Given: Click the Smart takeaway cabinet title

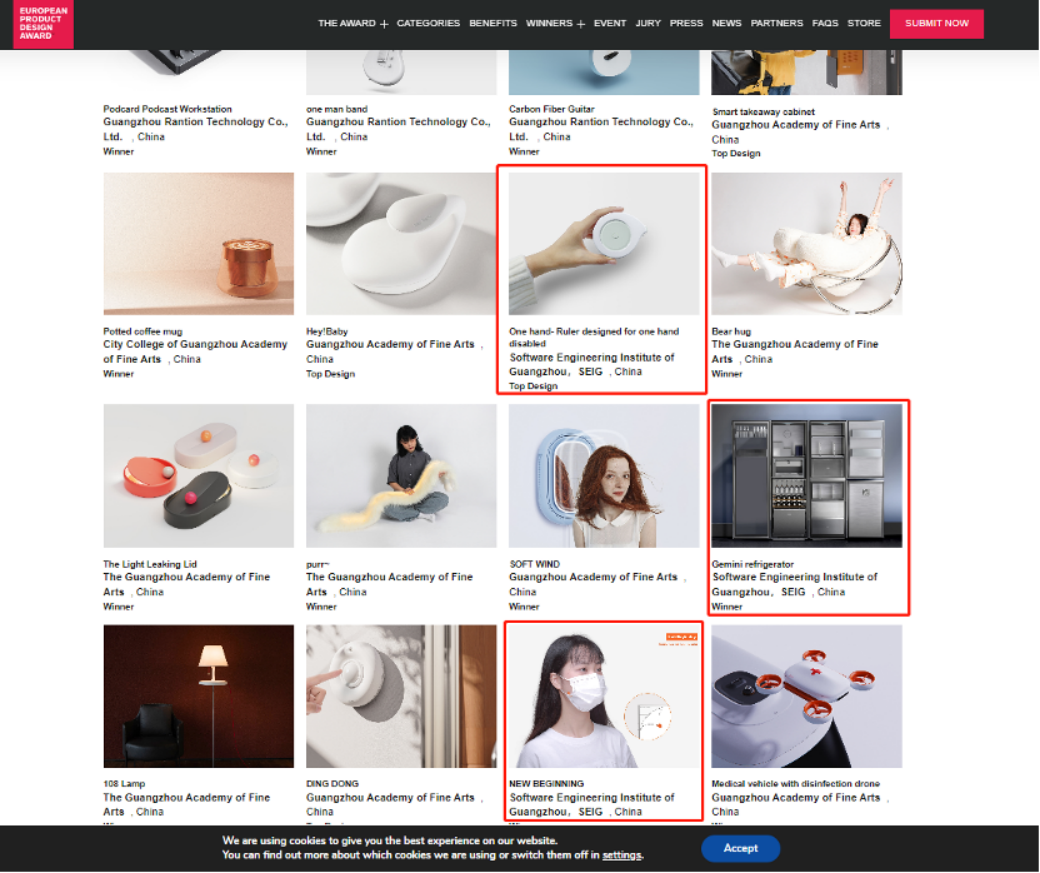Looking at the screenshot, I should point(763,111).
